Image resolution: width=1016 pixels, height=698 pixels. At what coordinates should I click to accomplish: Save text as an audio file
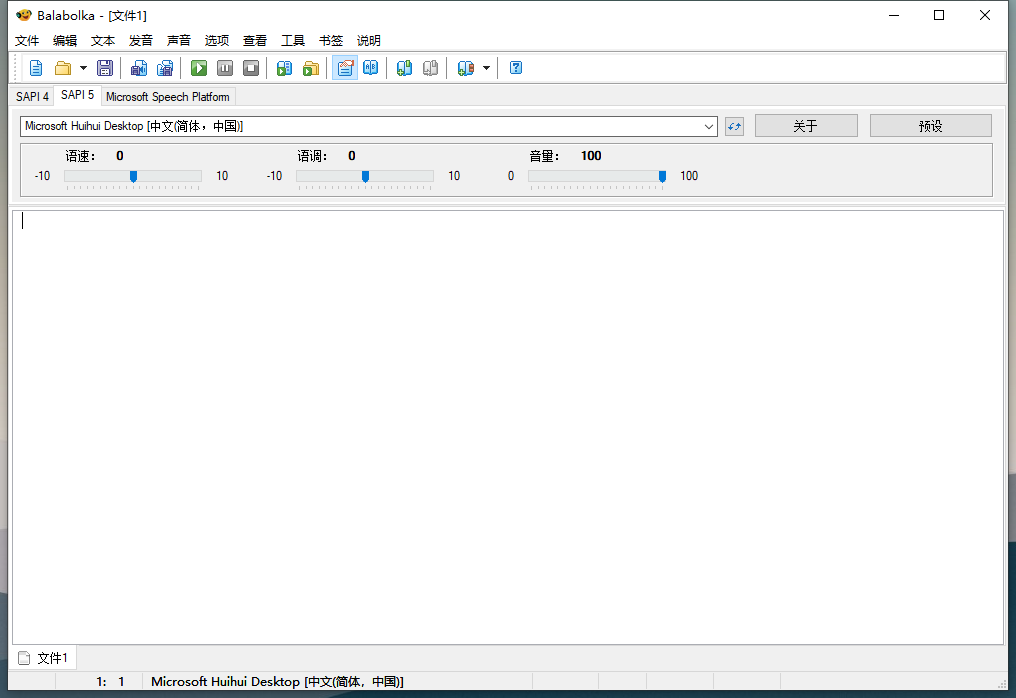point(139,67)
